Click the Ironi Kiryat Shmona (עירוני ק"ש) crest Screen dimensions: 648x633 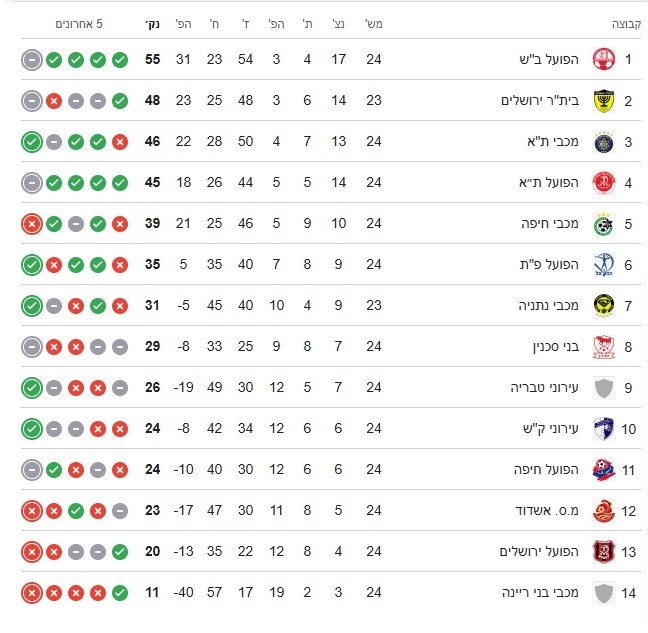(602, 429)
